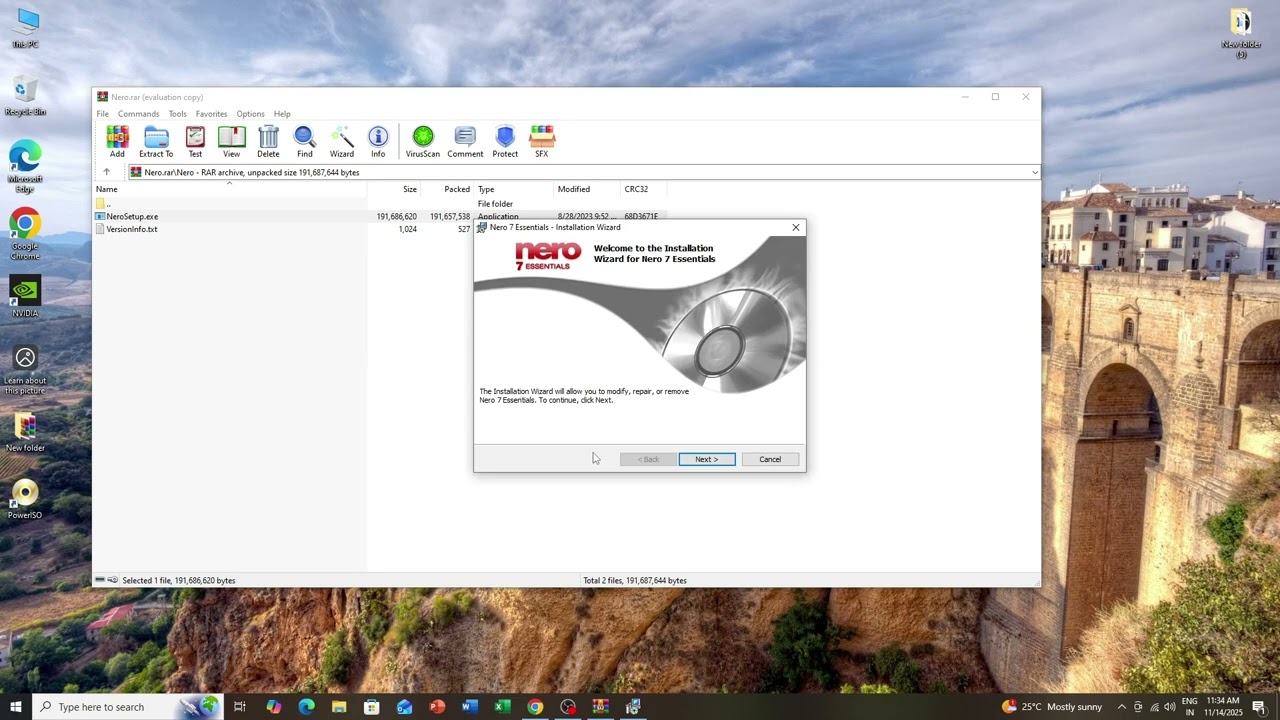Click the taskbar search box

coord(128,707)
